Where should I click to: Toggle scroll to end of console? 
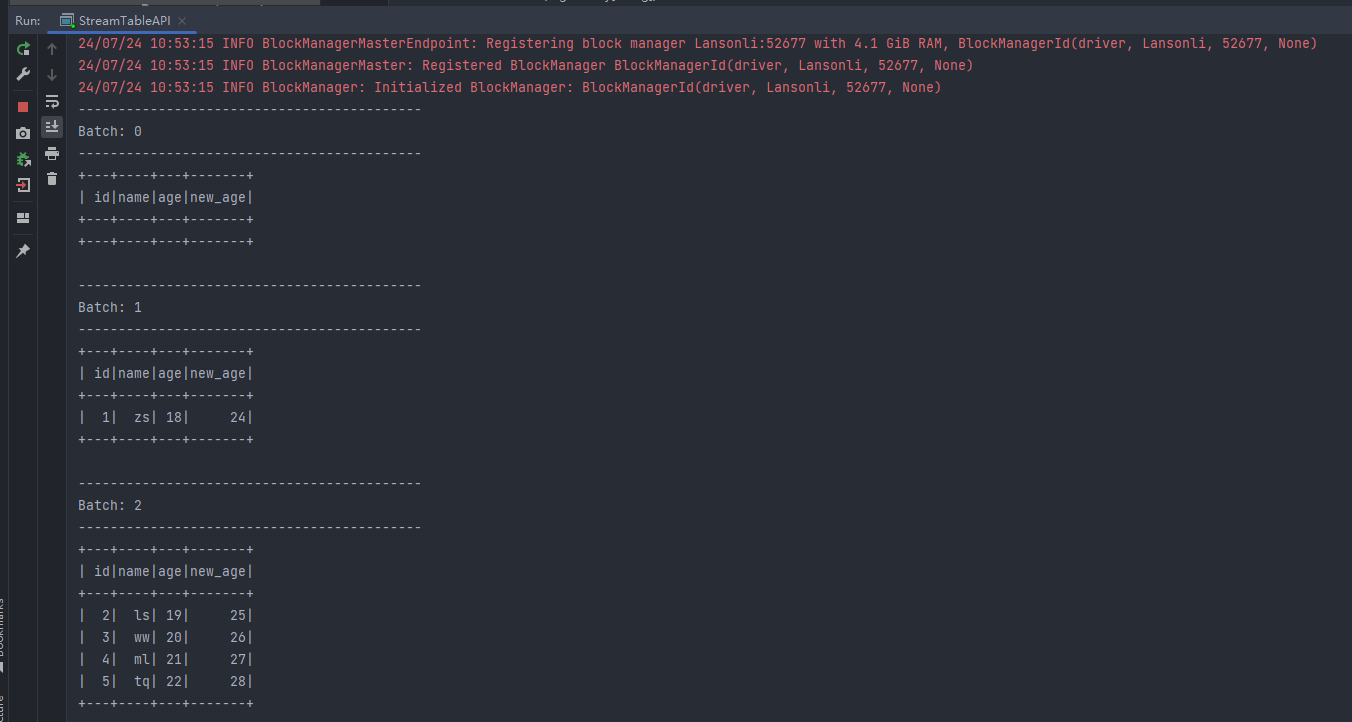click(x=52, y=127)
